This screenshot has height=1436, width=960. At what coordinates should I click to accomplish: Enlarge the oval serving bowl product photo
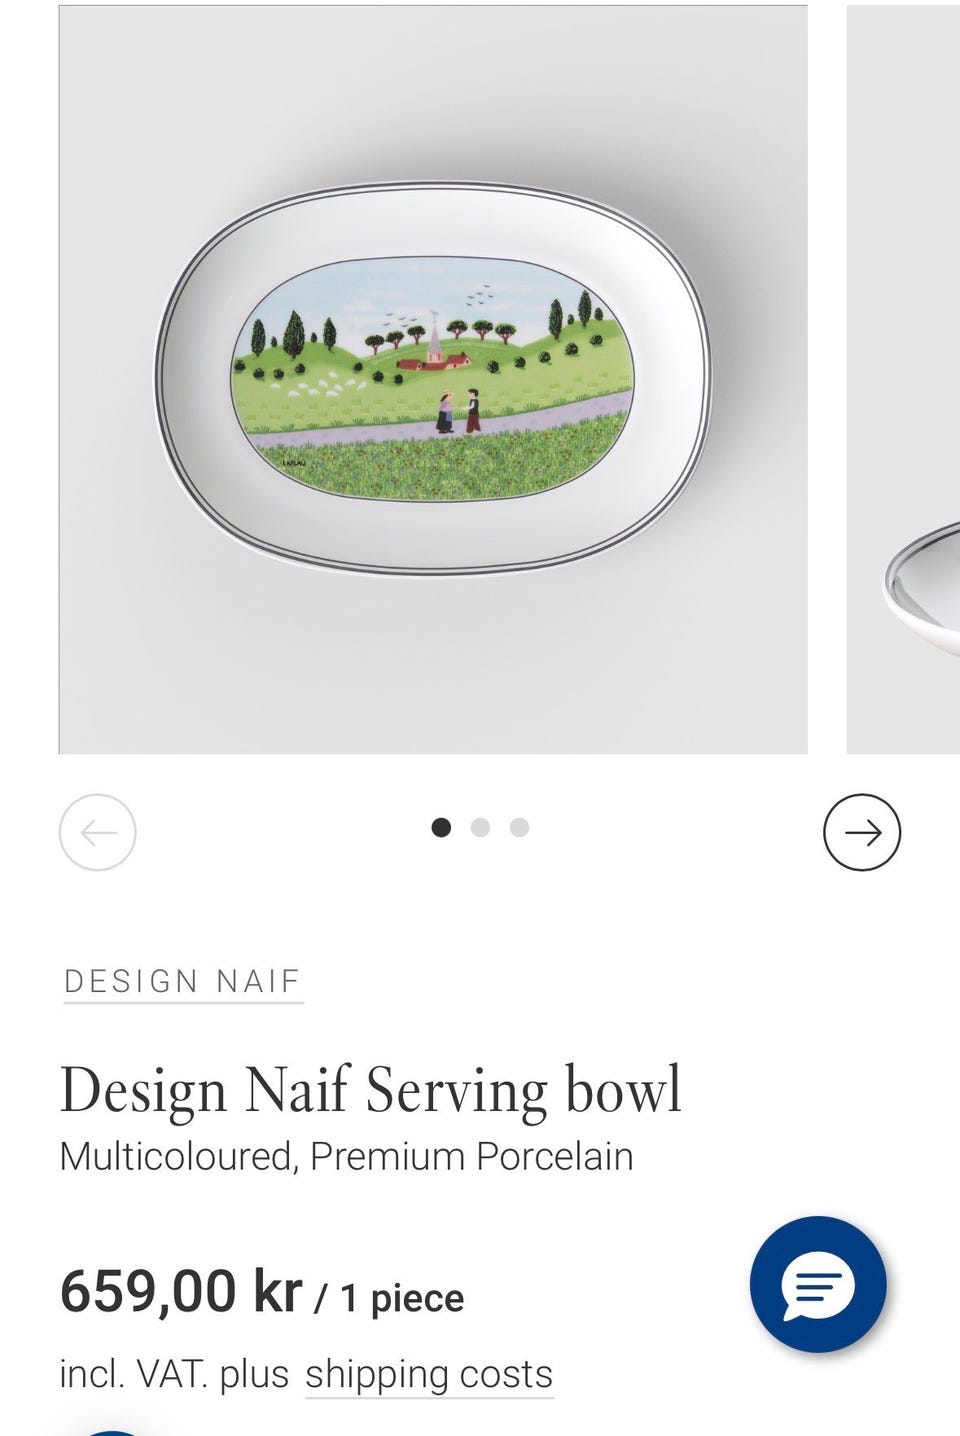(x=433, y=379)
